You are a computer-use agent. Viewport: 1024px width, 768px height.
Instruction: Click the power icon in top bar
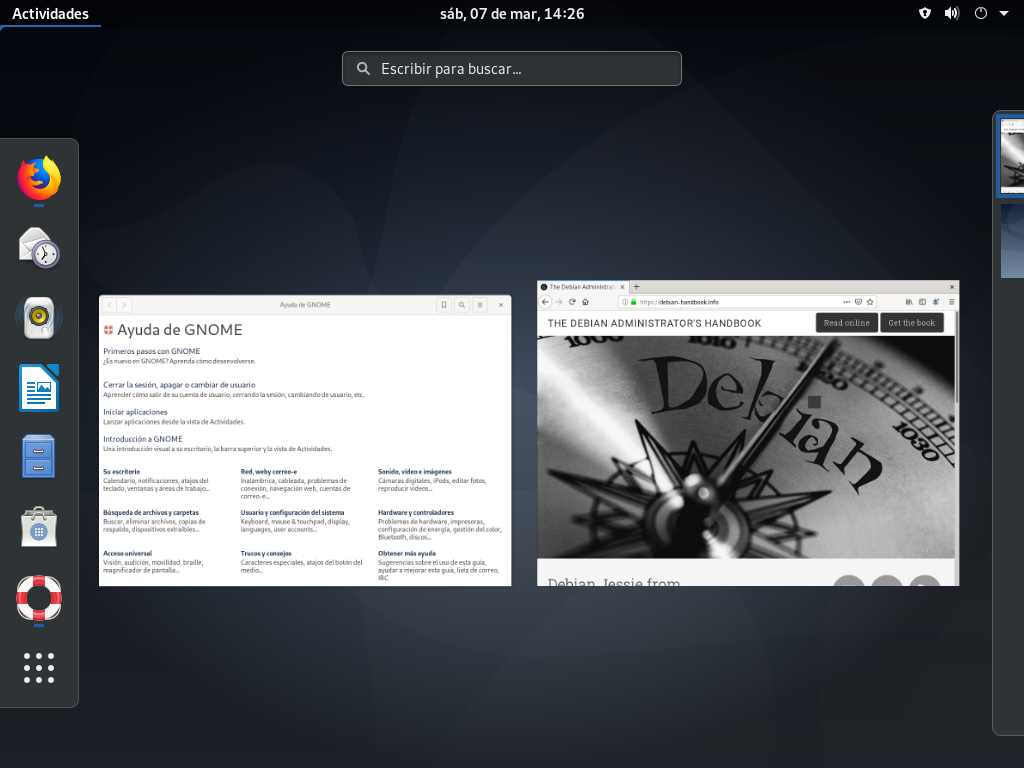[980, 14]
